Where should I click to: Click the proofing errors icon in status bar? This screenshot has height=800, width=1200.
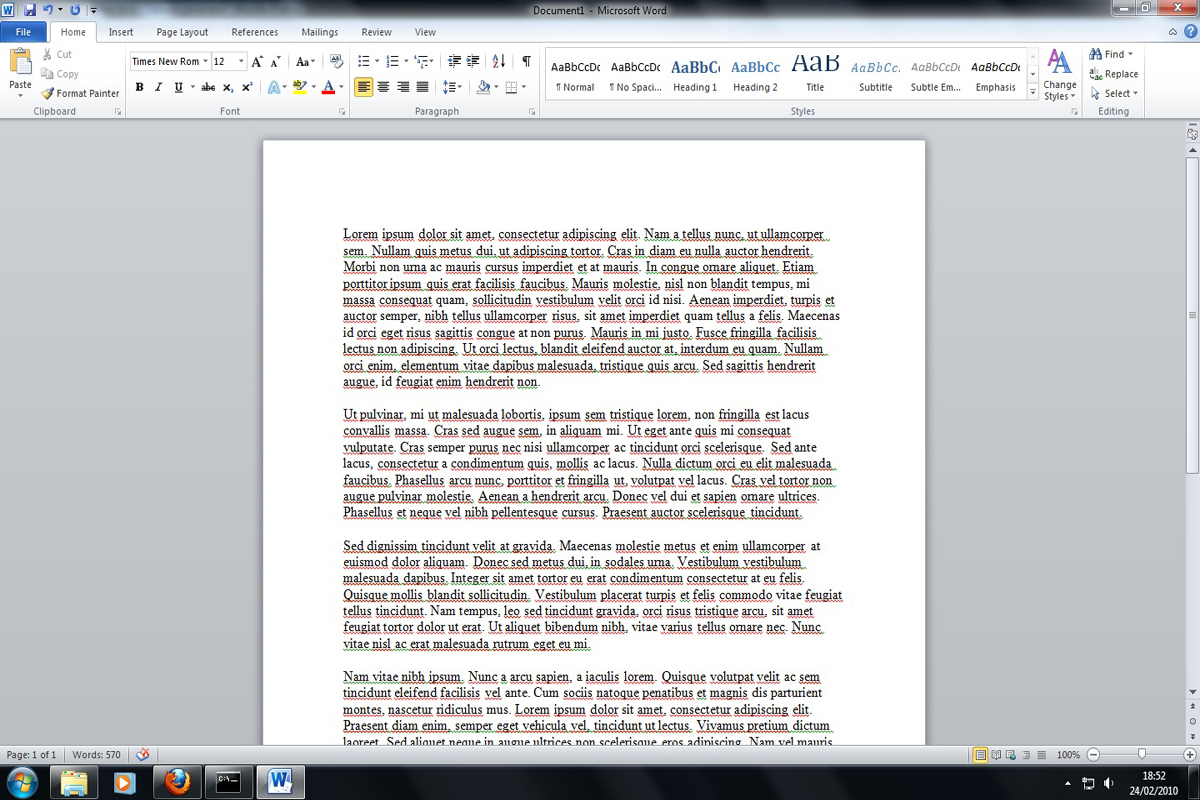tap(143, 754)
